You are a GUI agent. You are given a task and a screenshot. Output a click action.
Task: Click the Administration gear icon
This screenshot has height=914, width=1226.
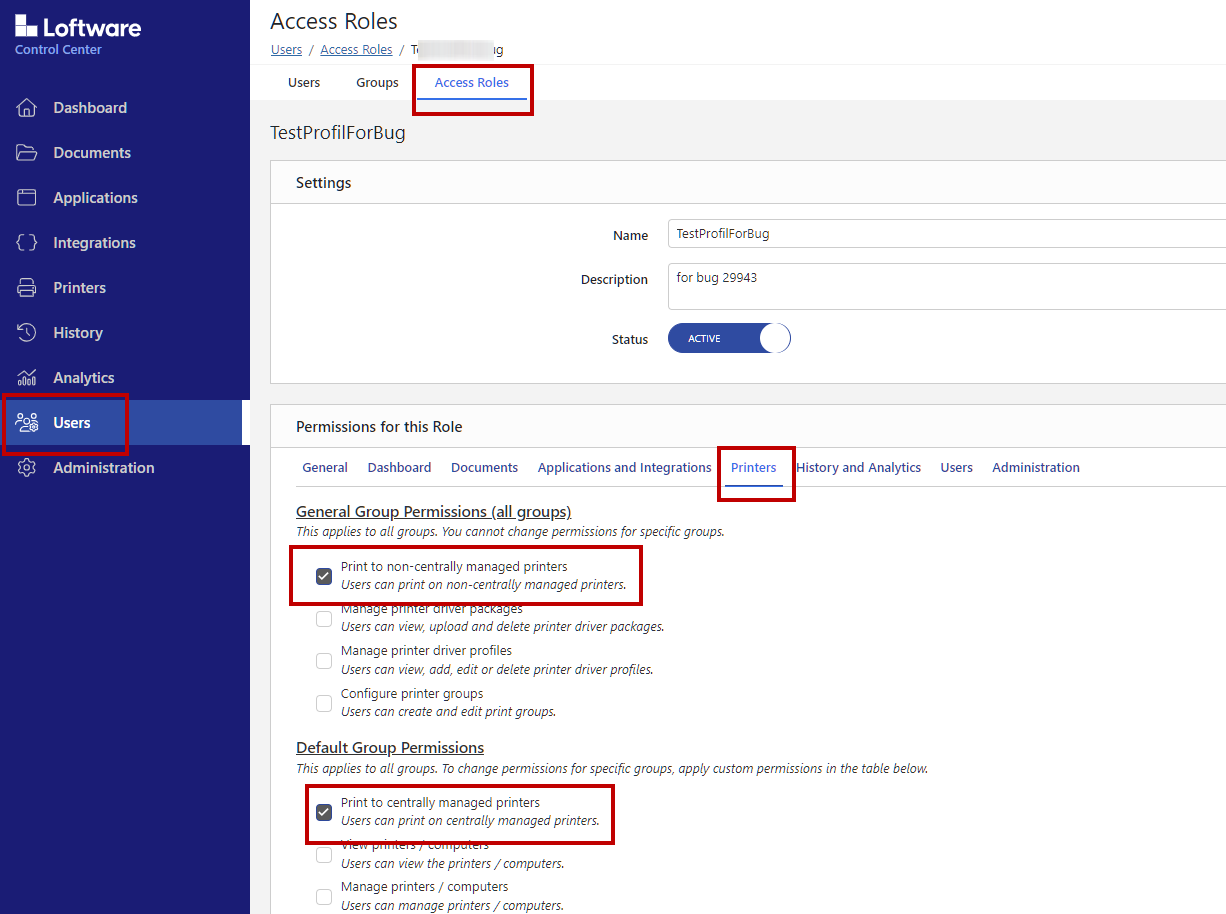27,468
